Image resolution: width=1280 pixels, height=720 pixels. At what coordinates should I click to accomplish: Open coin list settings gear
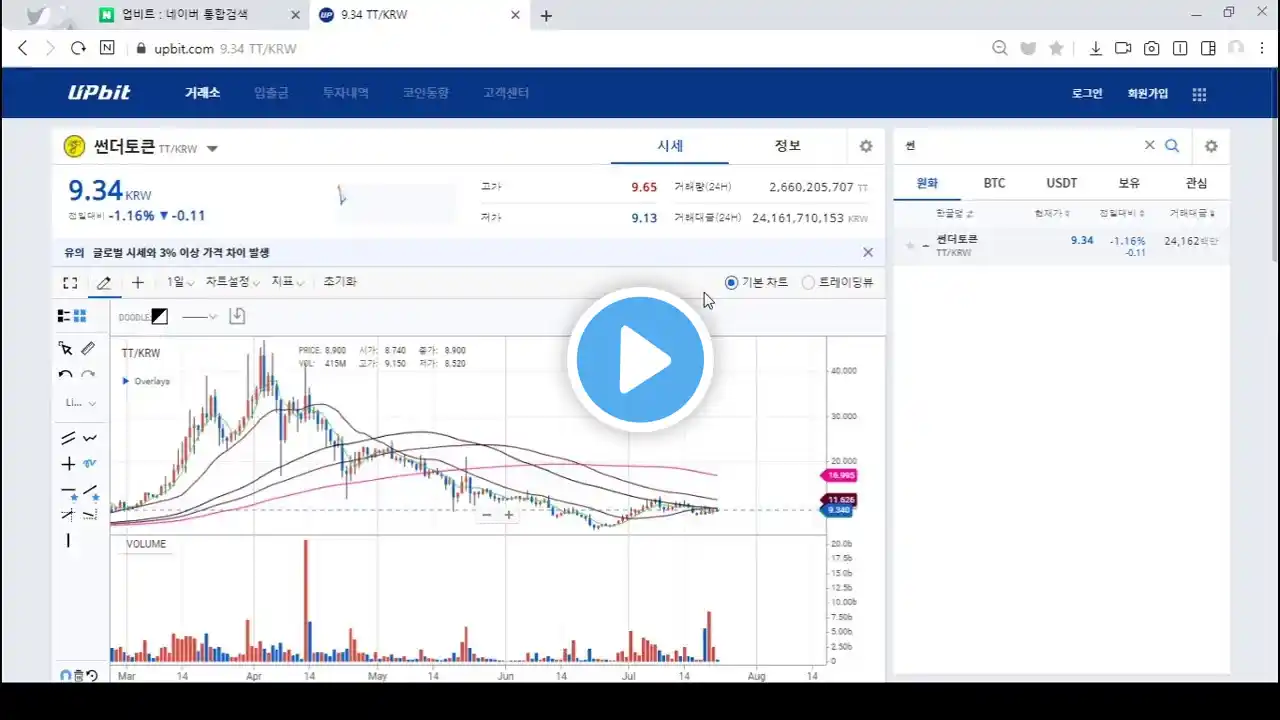click(1211, 146)
